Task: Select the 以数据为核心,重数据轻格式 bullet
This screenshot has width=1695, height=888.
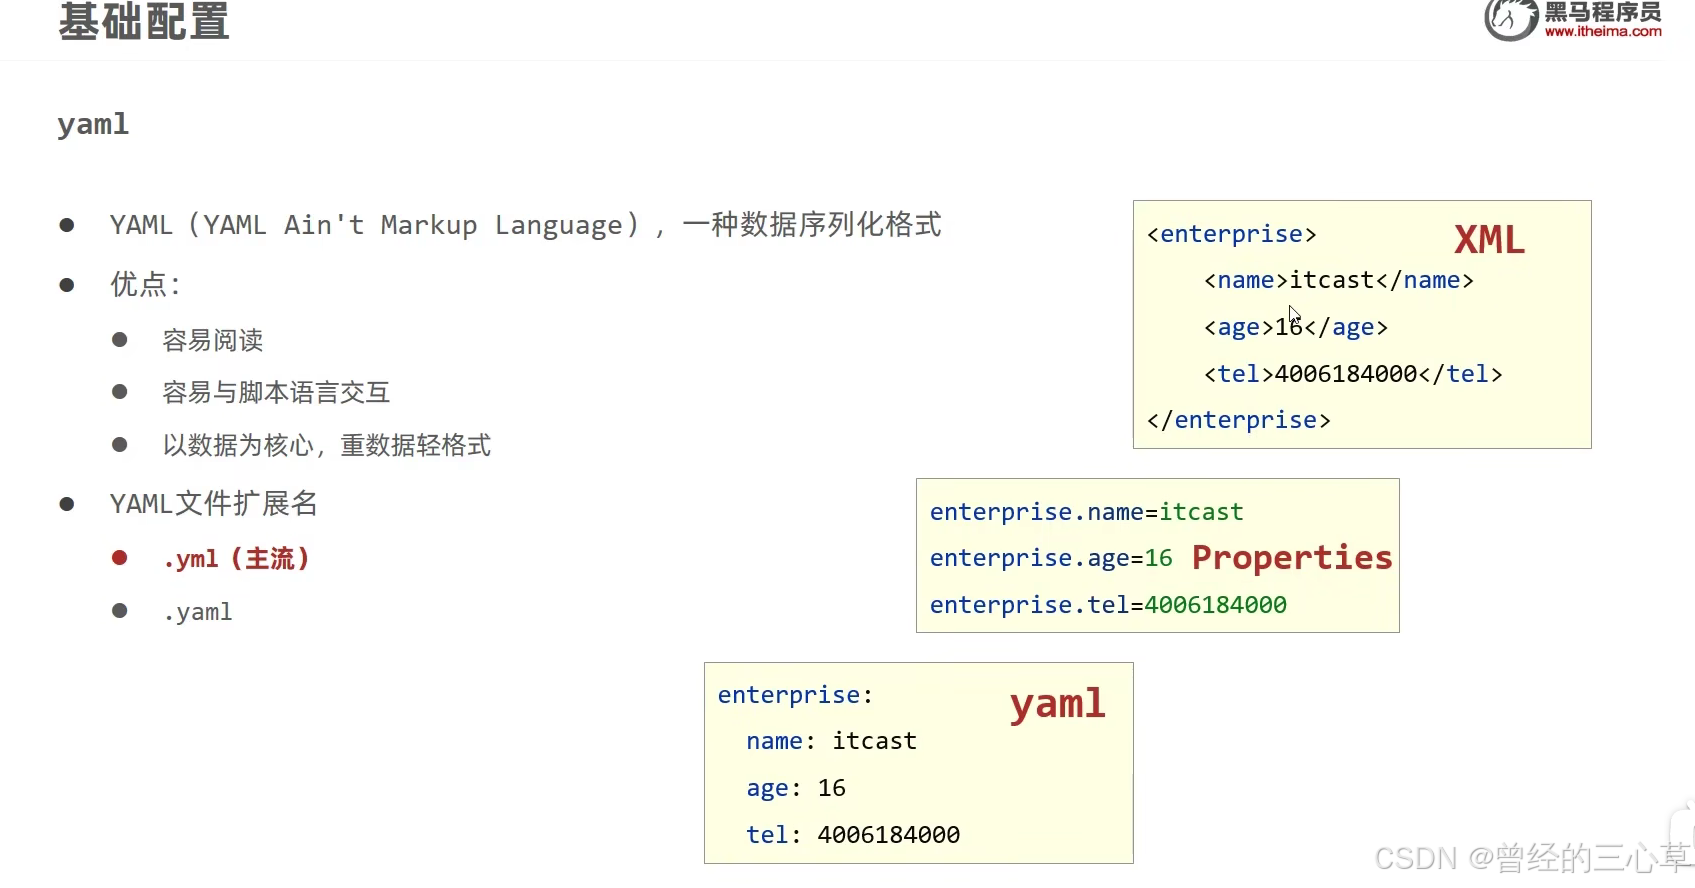Action: 327,445
